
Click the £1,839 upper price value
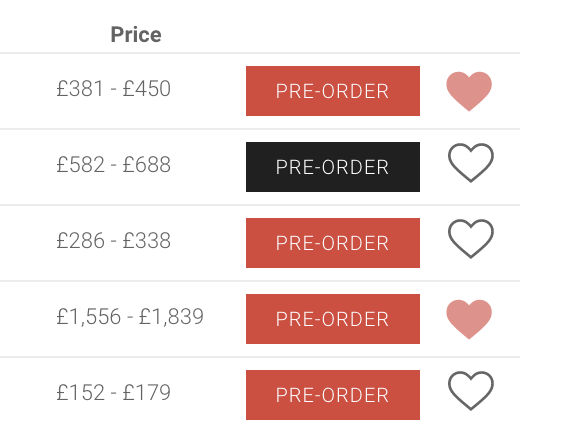[171, 317]
